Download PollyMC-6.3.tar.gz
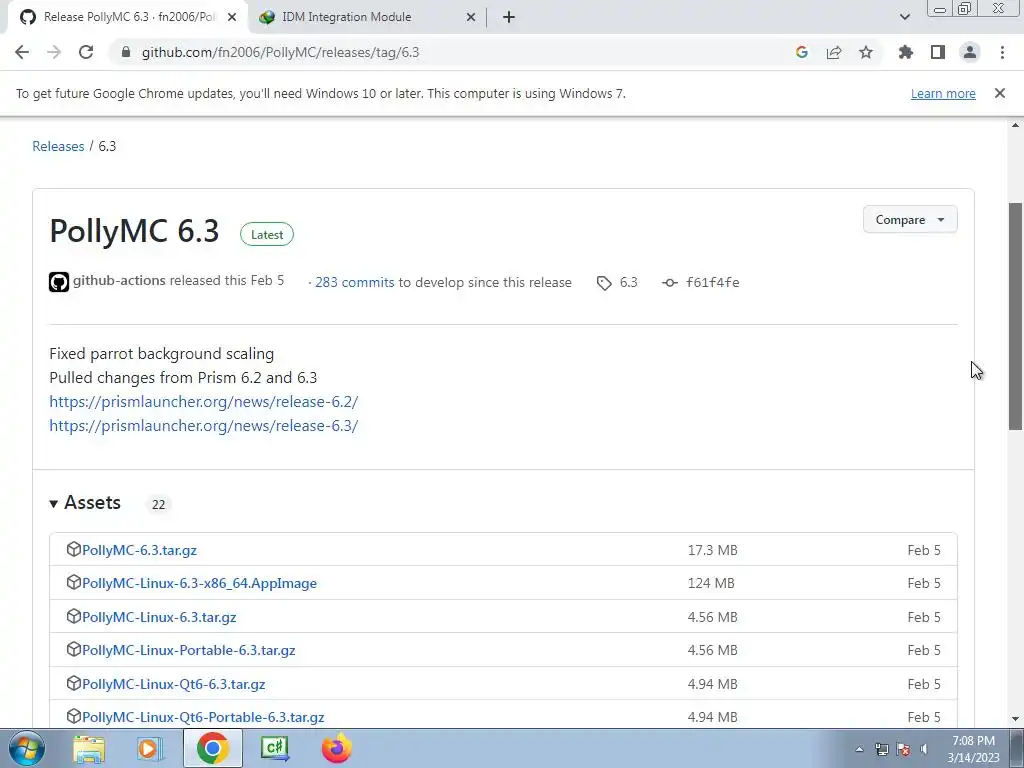 (139, 550)
